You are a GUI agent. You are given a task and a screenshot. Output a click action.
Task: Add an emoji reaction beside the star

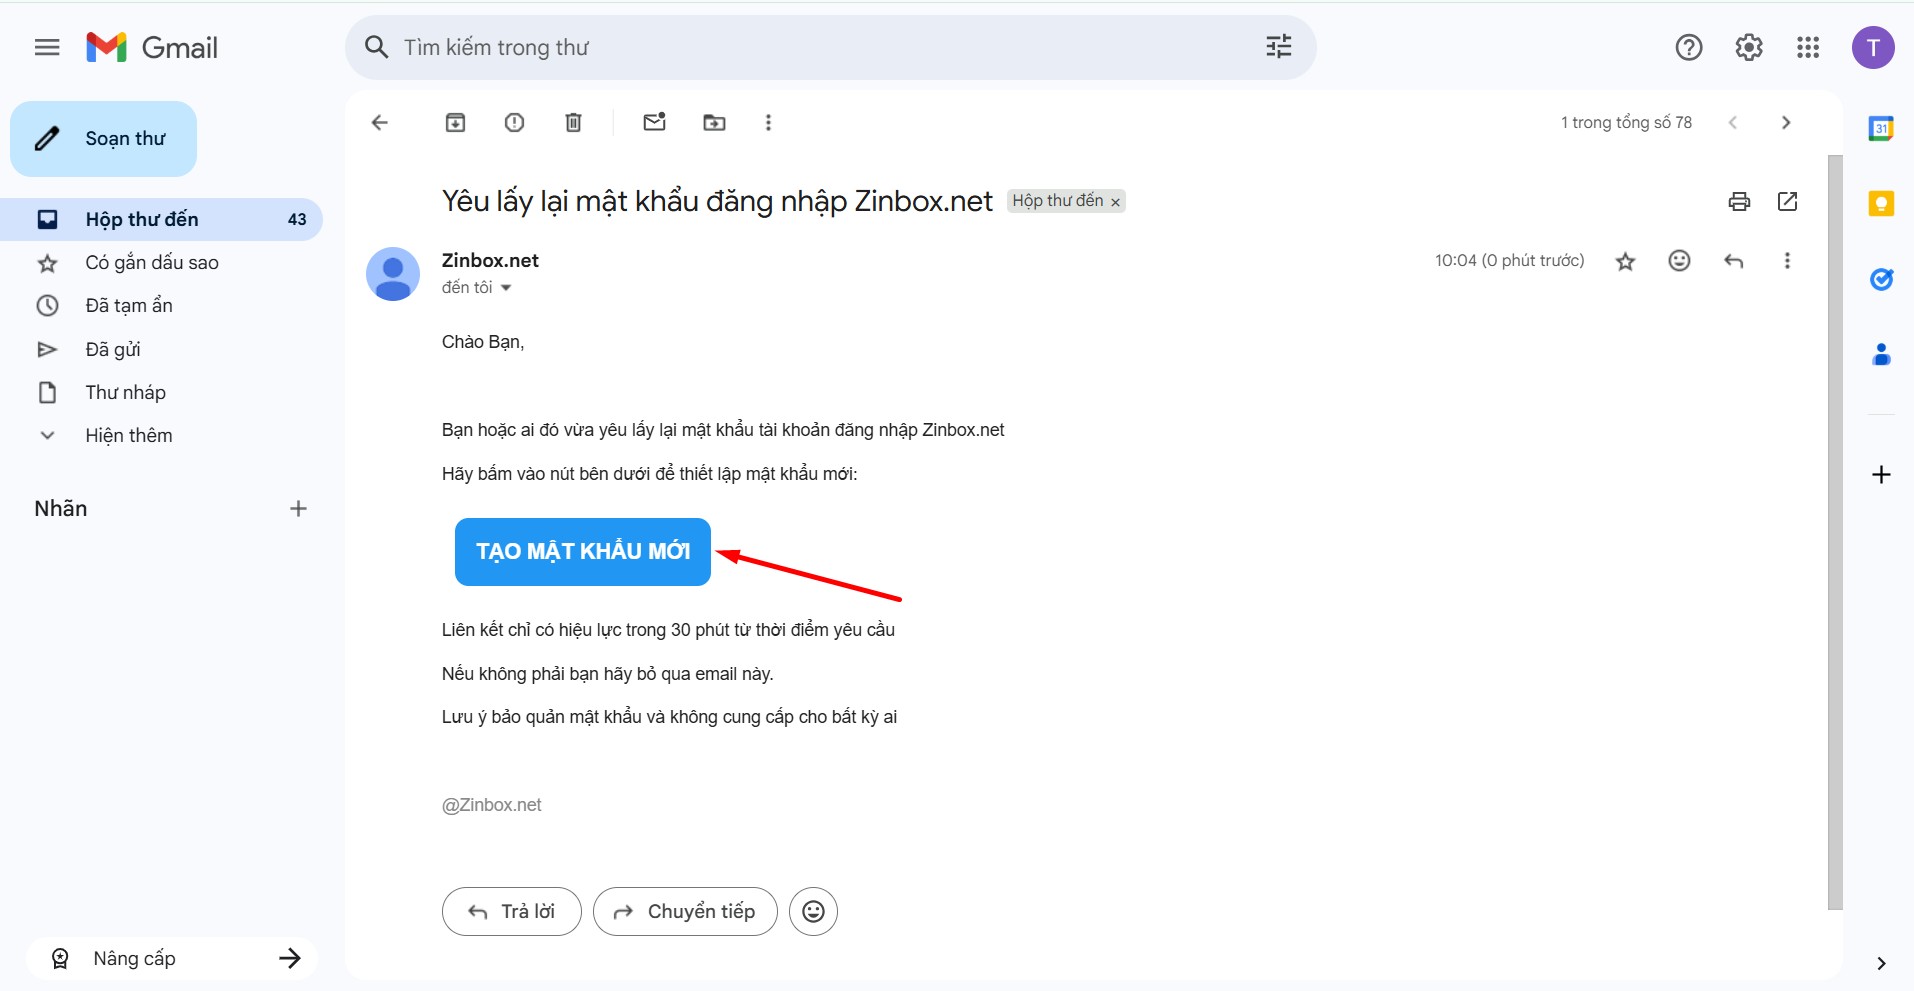pos(1679,261)
